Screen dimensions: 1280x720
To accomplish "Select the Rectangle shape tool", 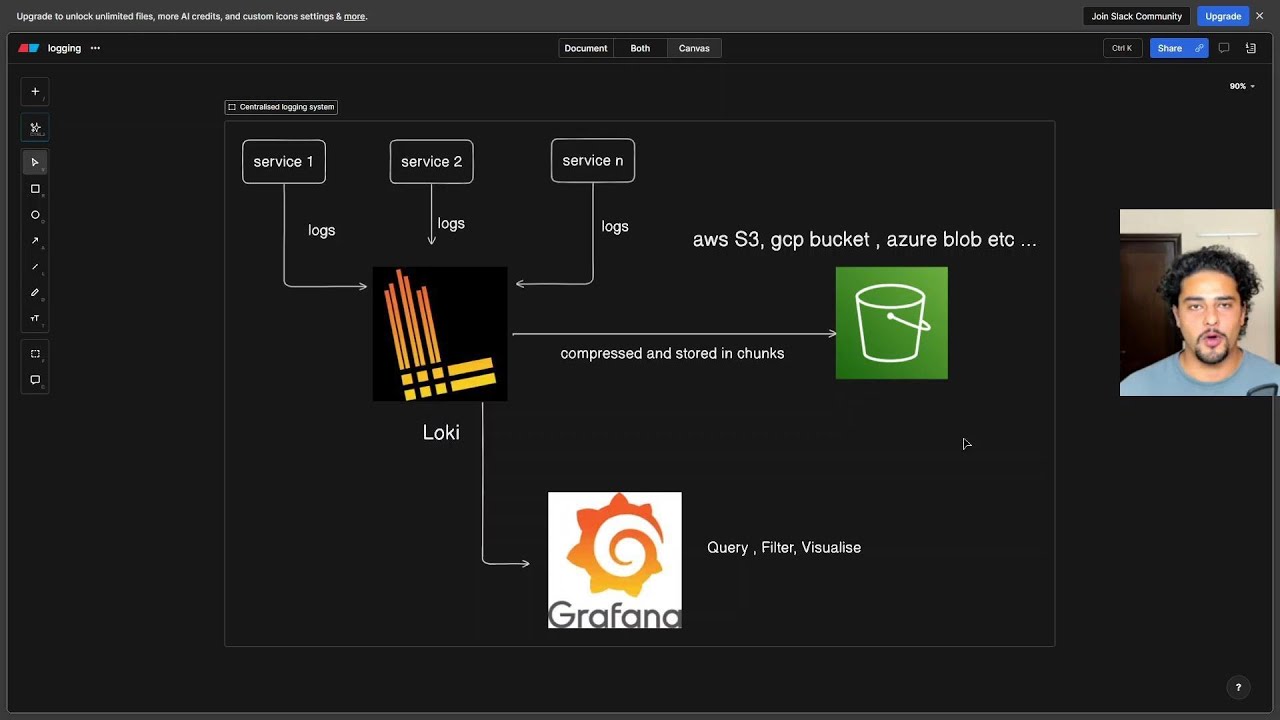I will coord(35,189).
